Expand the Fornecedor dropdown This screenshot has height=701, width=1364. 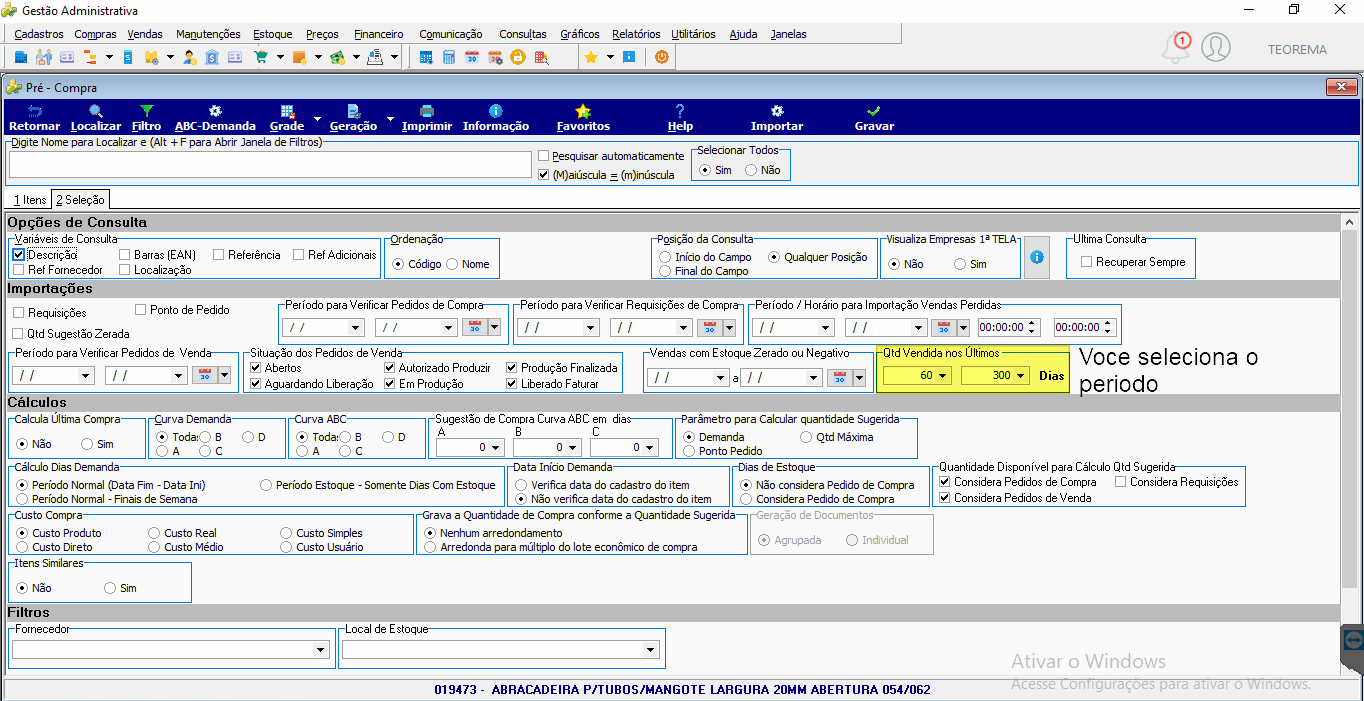pyautogui.click(x=320, y=650)
